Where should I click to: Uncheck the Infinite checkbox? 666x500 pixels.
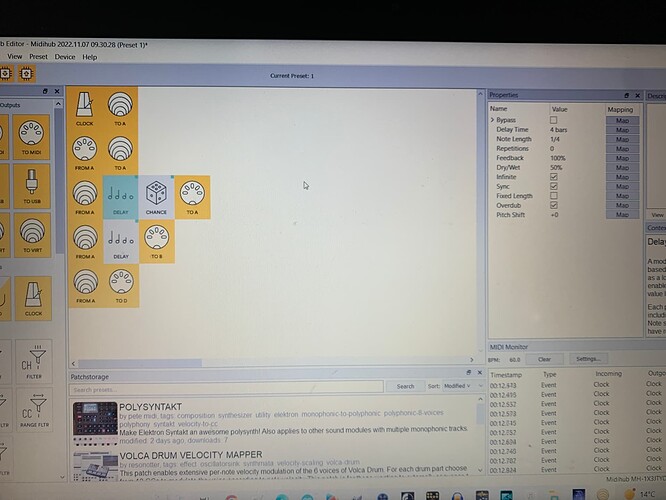tap(554, 177)
